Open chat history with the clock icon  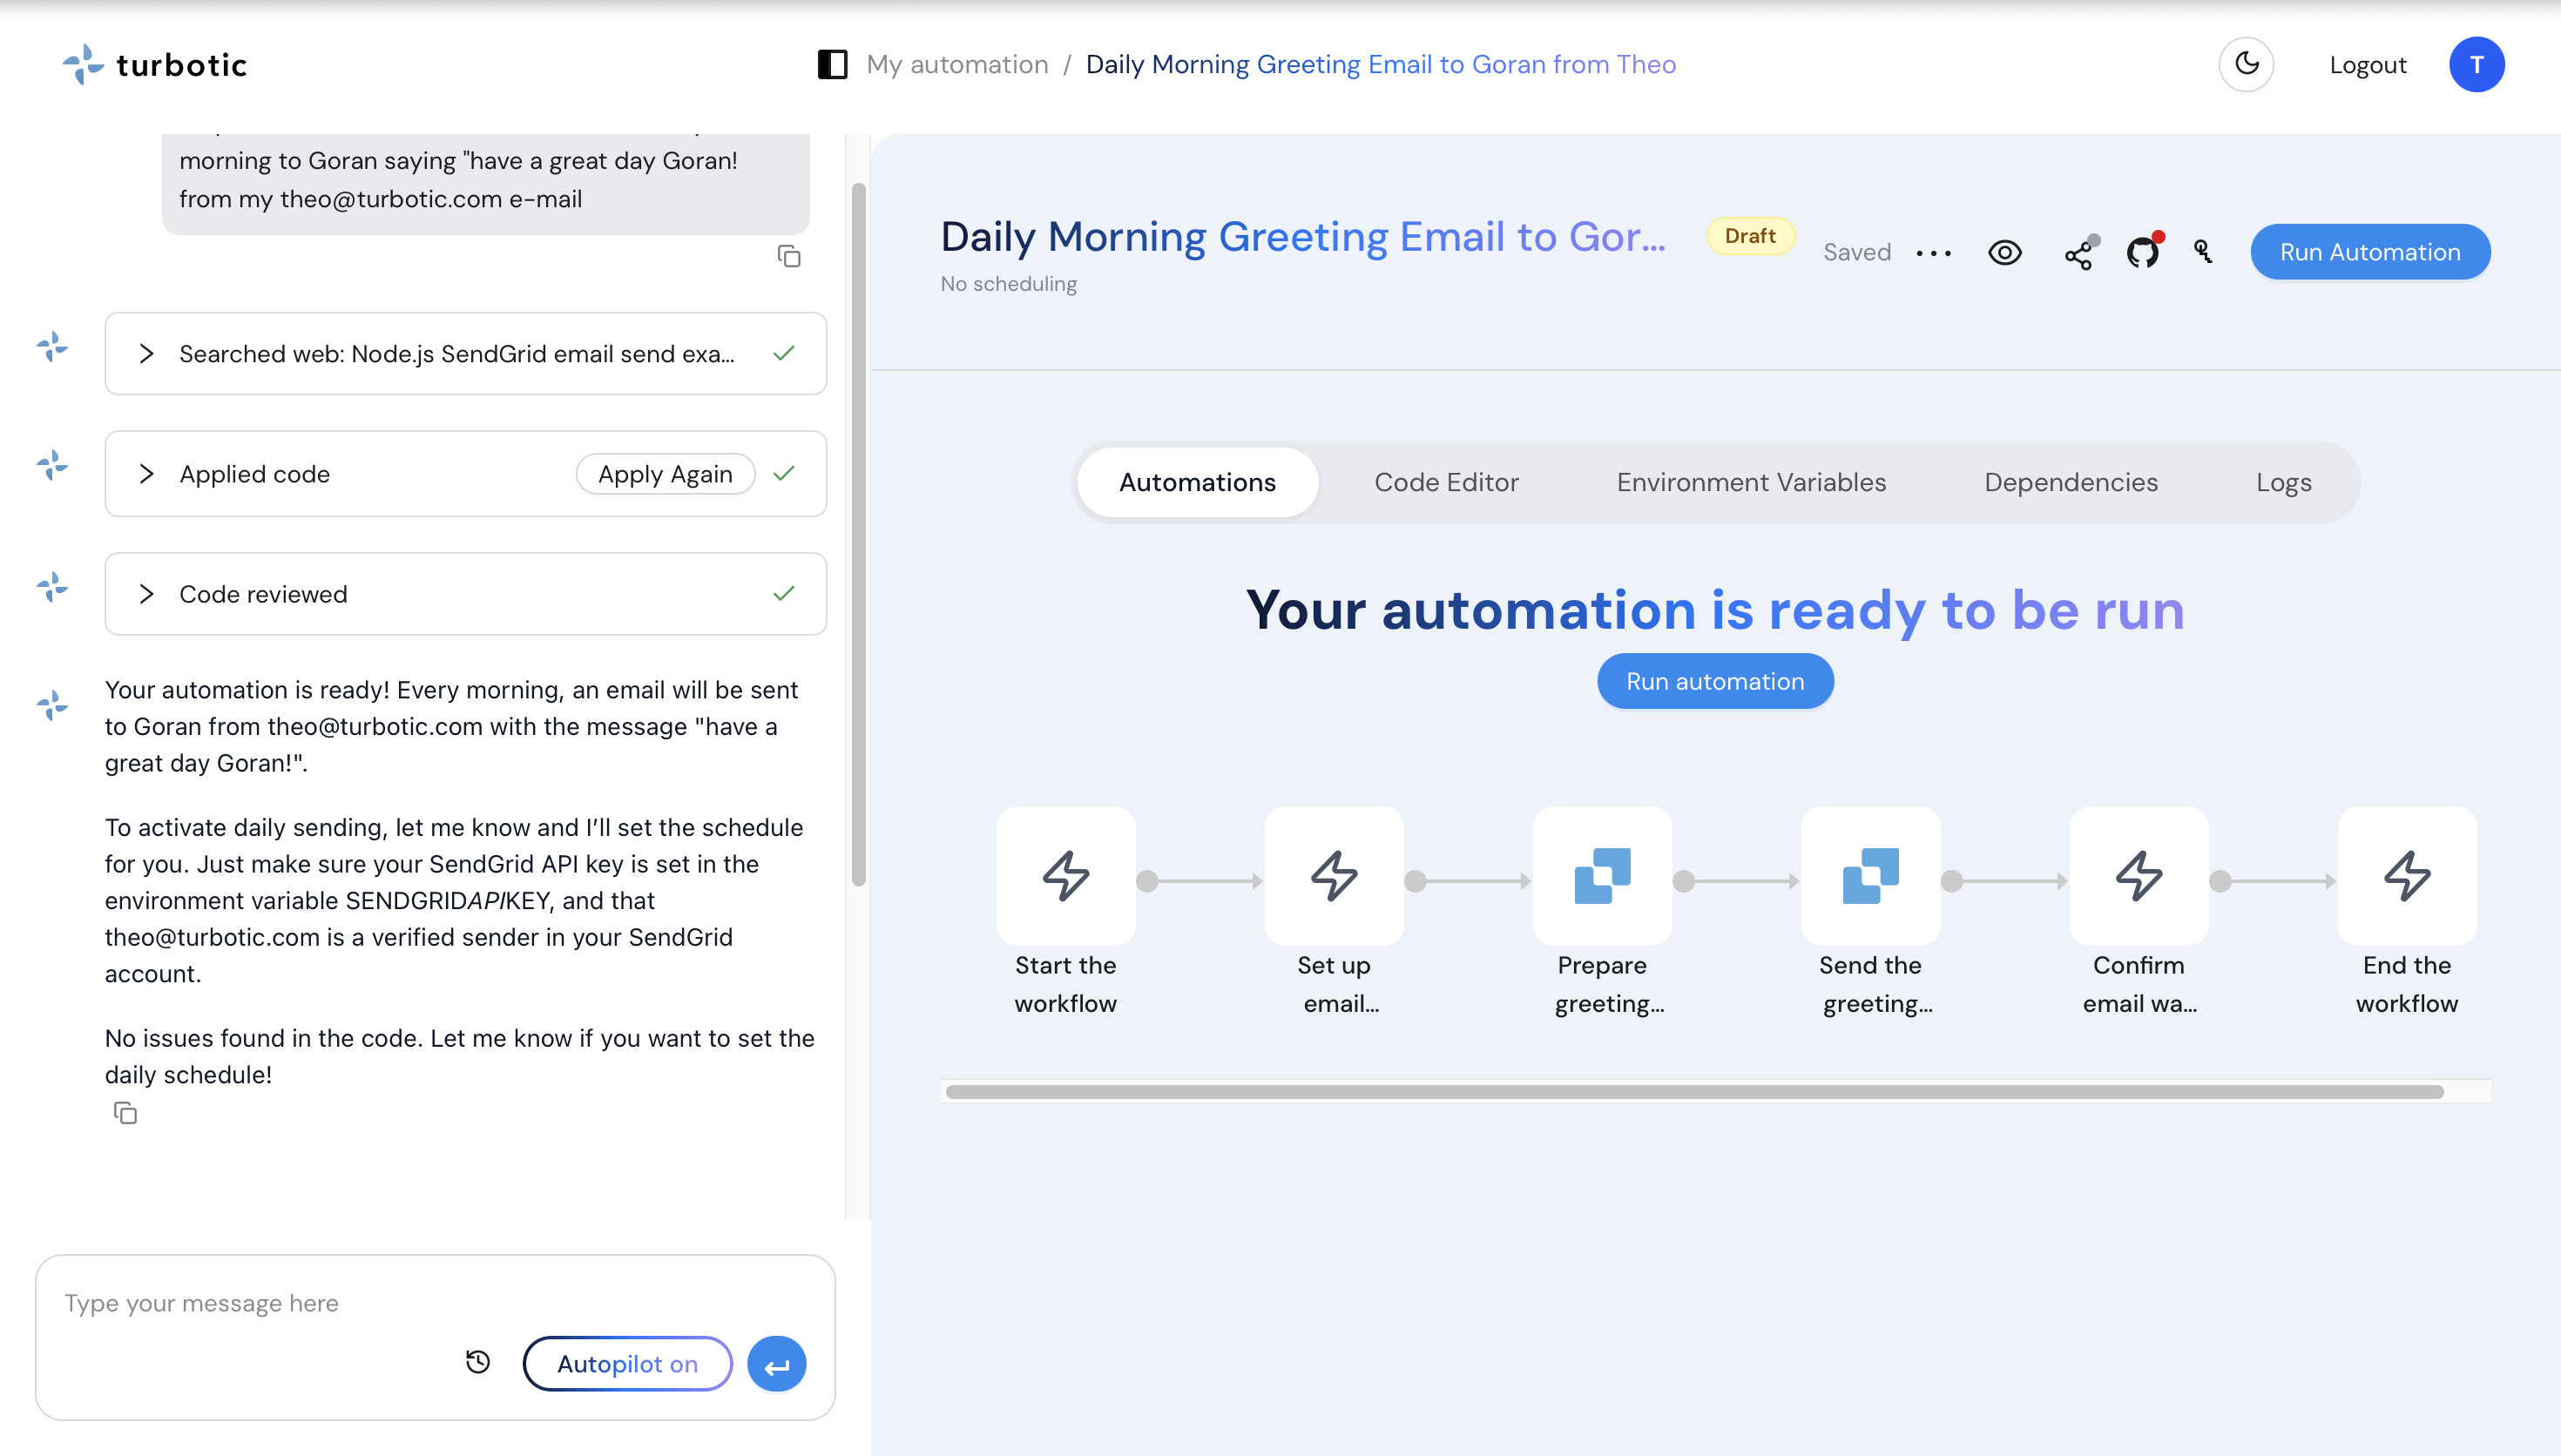click(x=478, y=1362)
